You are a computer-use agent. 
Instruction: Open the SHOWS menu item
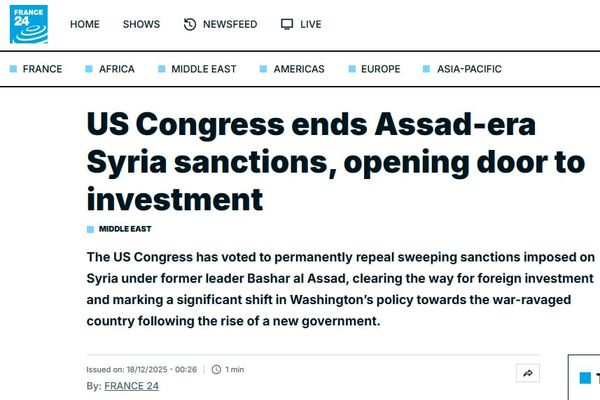coord(141,24)
